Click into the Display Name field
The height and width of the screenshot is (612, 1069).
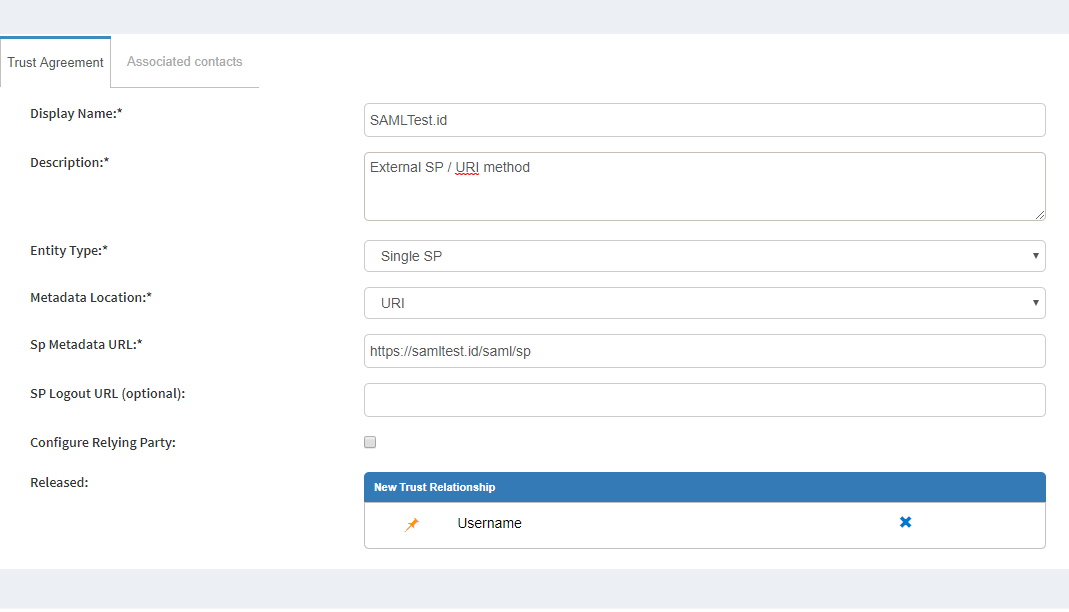pyautogui.click(x=704, y=120)
